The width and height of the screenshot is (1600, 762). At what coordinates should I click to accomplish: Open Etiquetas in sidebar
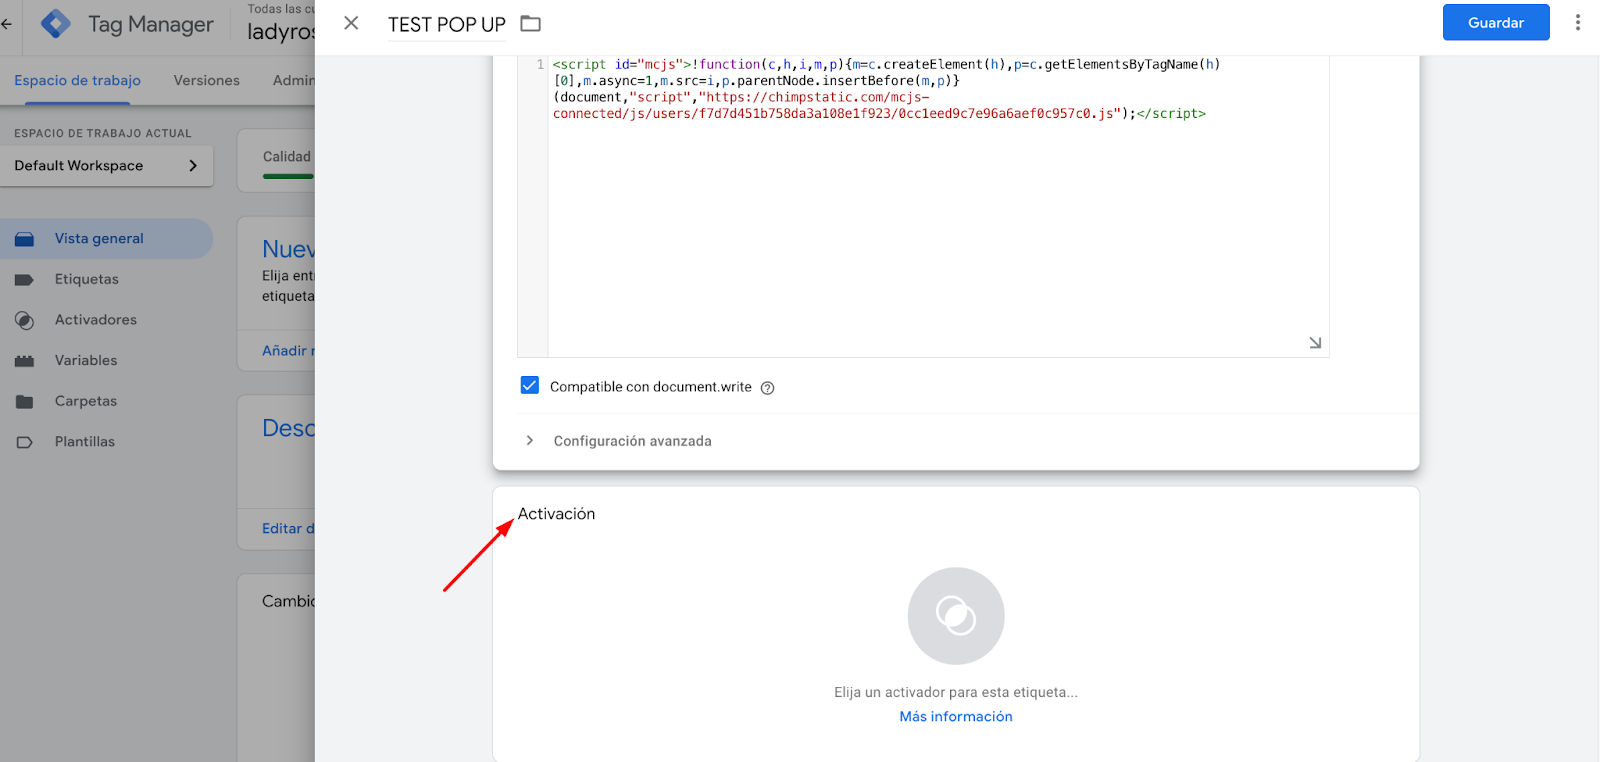point(106,279)
